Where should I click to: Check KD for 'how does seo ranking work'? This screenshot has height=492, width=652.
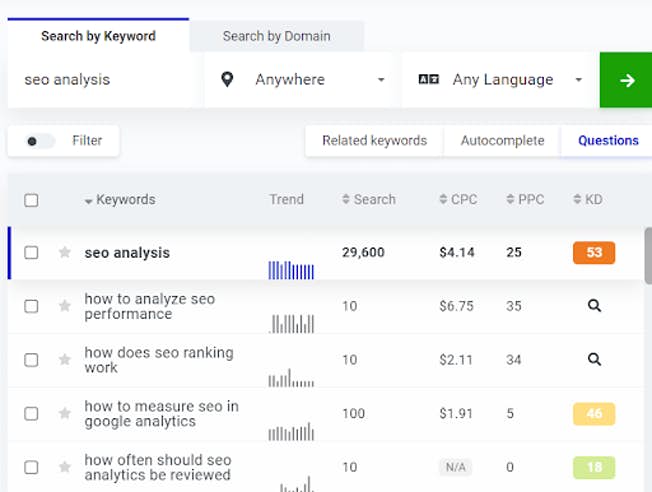coord(594,360)
